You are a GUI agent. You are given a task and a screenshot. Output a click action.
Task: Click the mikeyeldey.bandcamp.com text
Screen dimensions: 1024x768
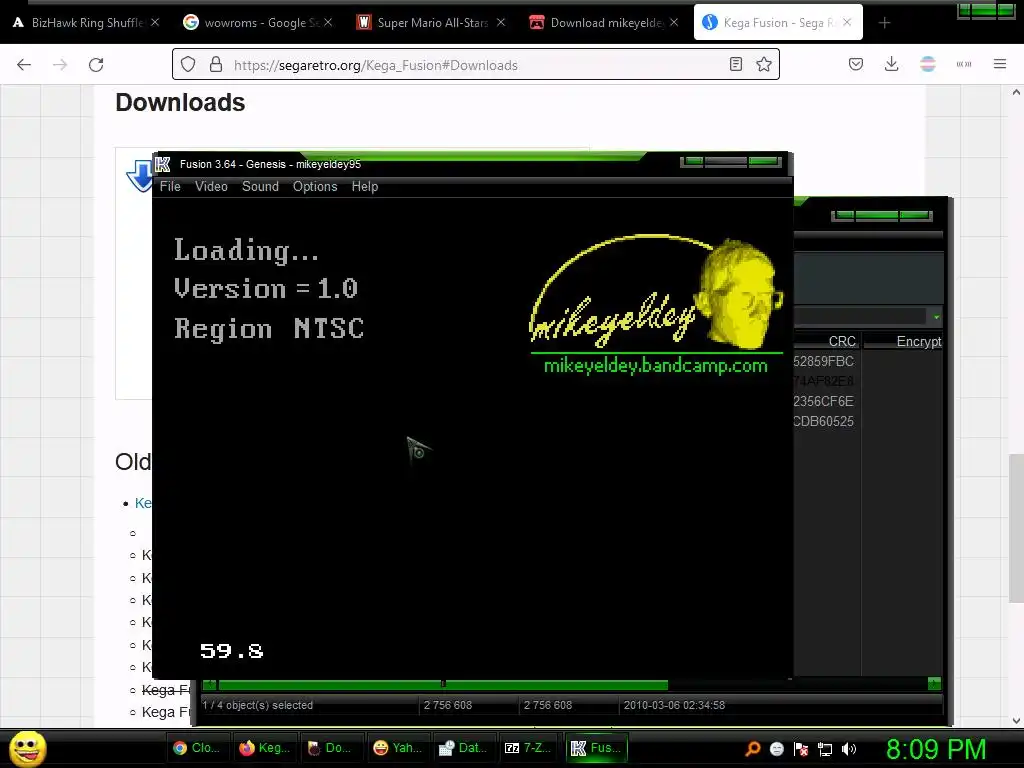pos(656,366)
